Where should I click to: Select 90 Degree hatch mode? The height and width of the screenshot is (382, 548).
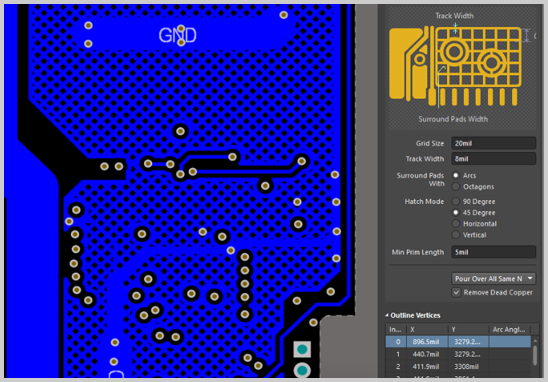[456, 201]
